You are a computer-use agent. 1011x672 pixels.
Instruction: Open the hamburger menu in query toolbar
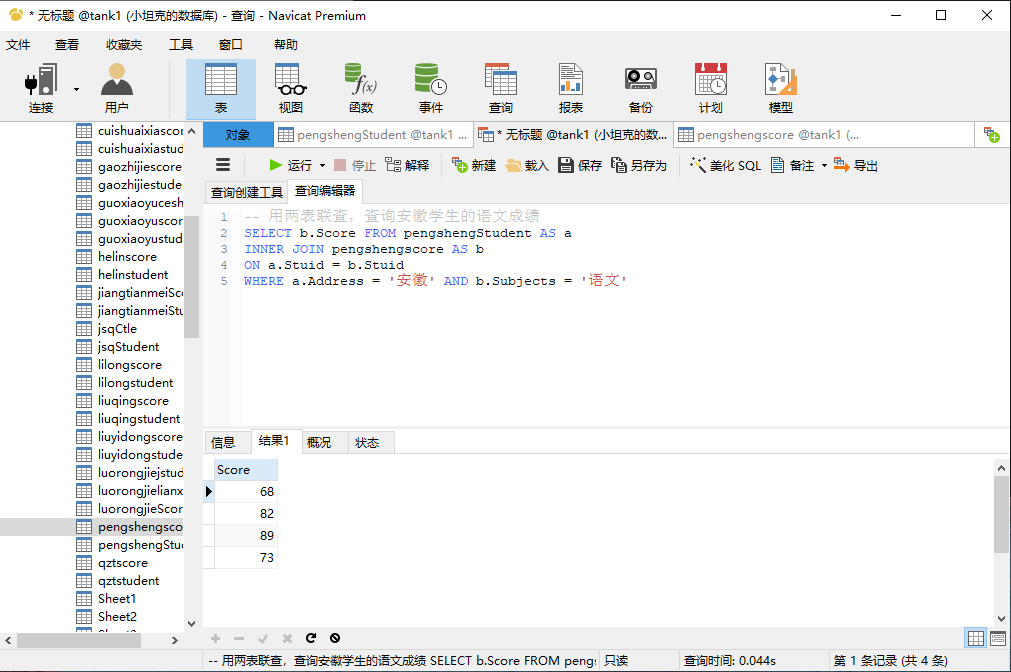point(223,165)
